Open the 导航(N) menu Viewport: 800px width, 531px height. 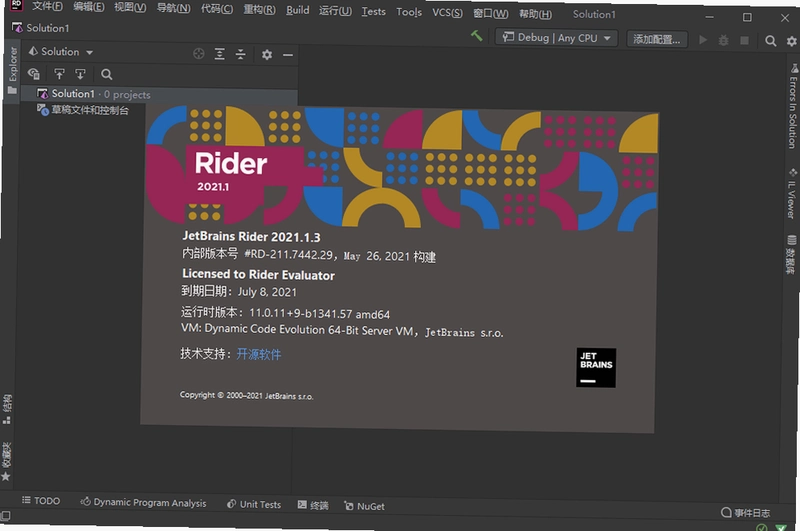[173, 8]
